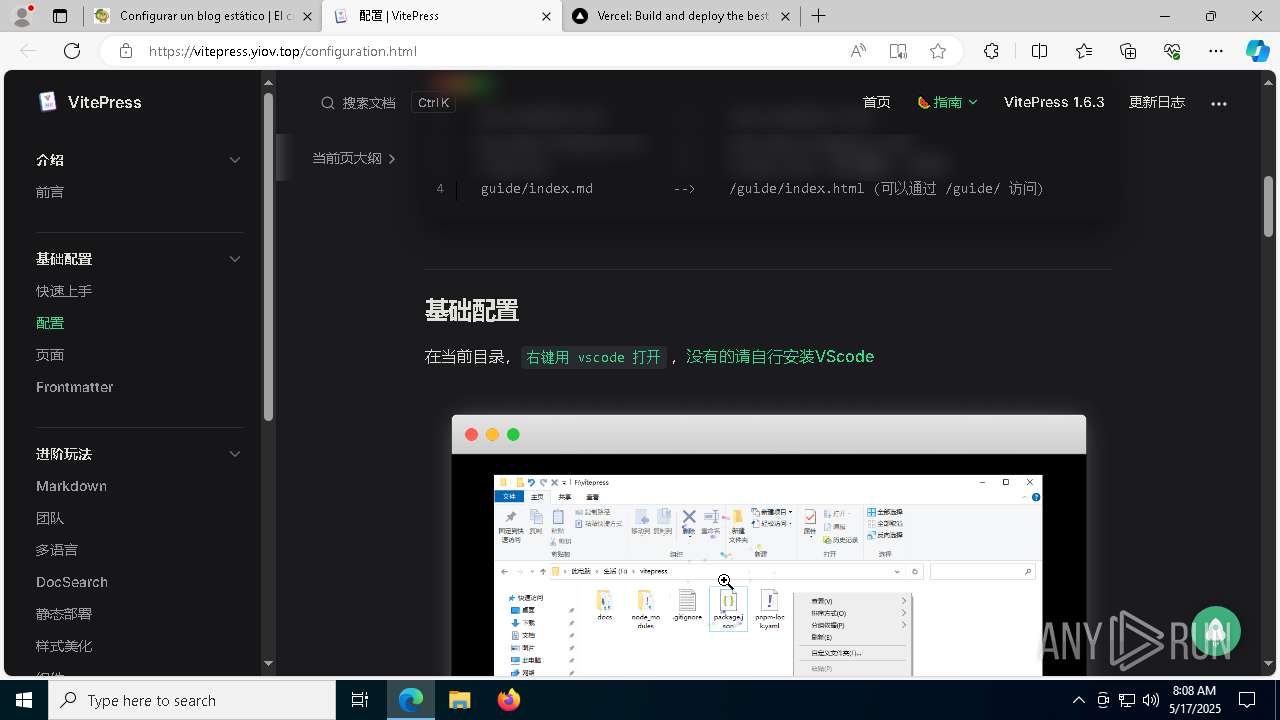View site information lock icon
The image size is (1280, 720).
click(x=125, y=51)
